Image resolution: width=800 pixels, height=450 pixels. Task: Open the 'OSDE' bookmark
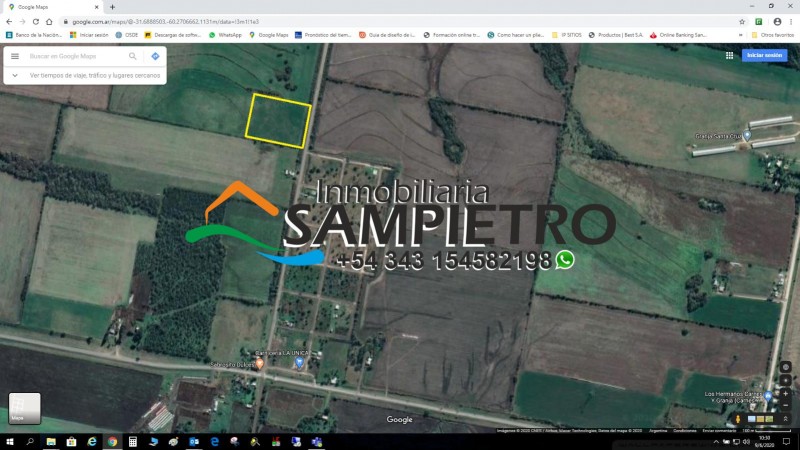click(x=127, y=35)
